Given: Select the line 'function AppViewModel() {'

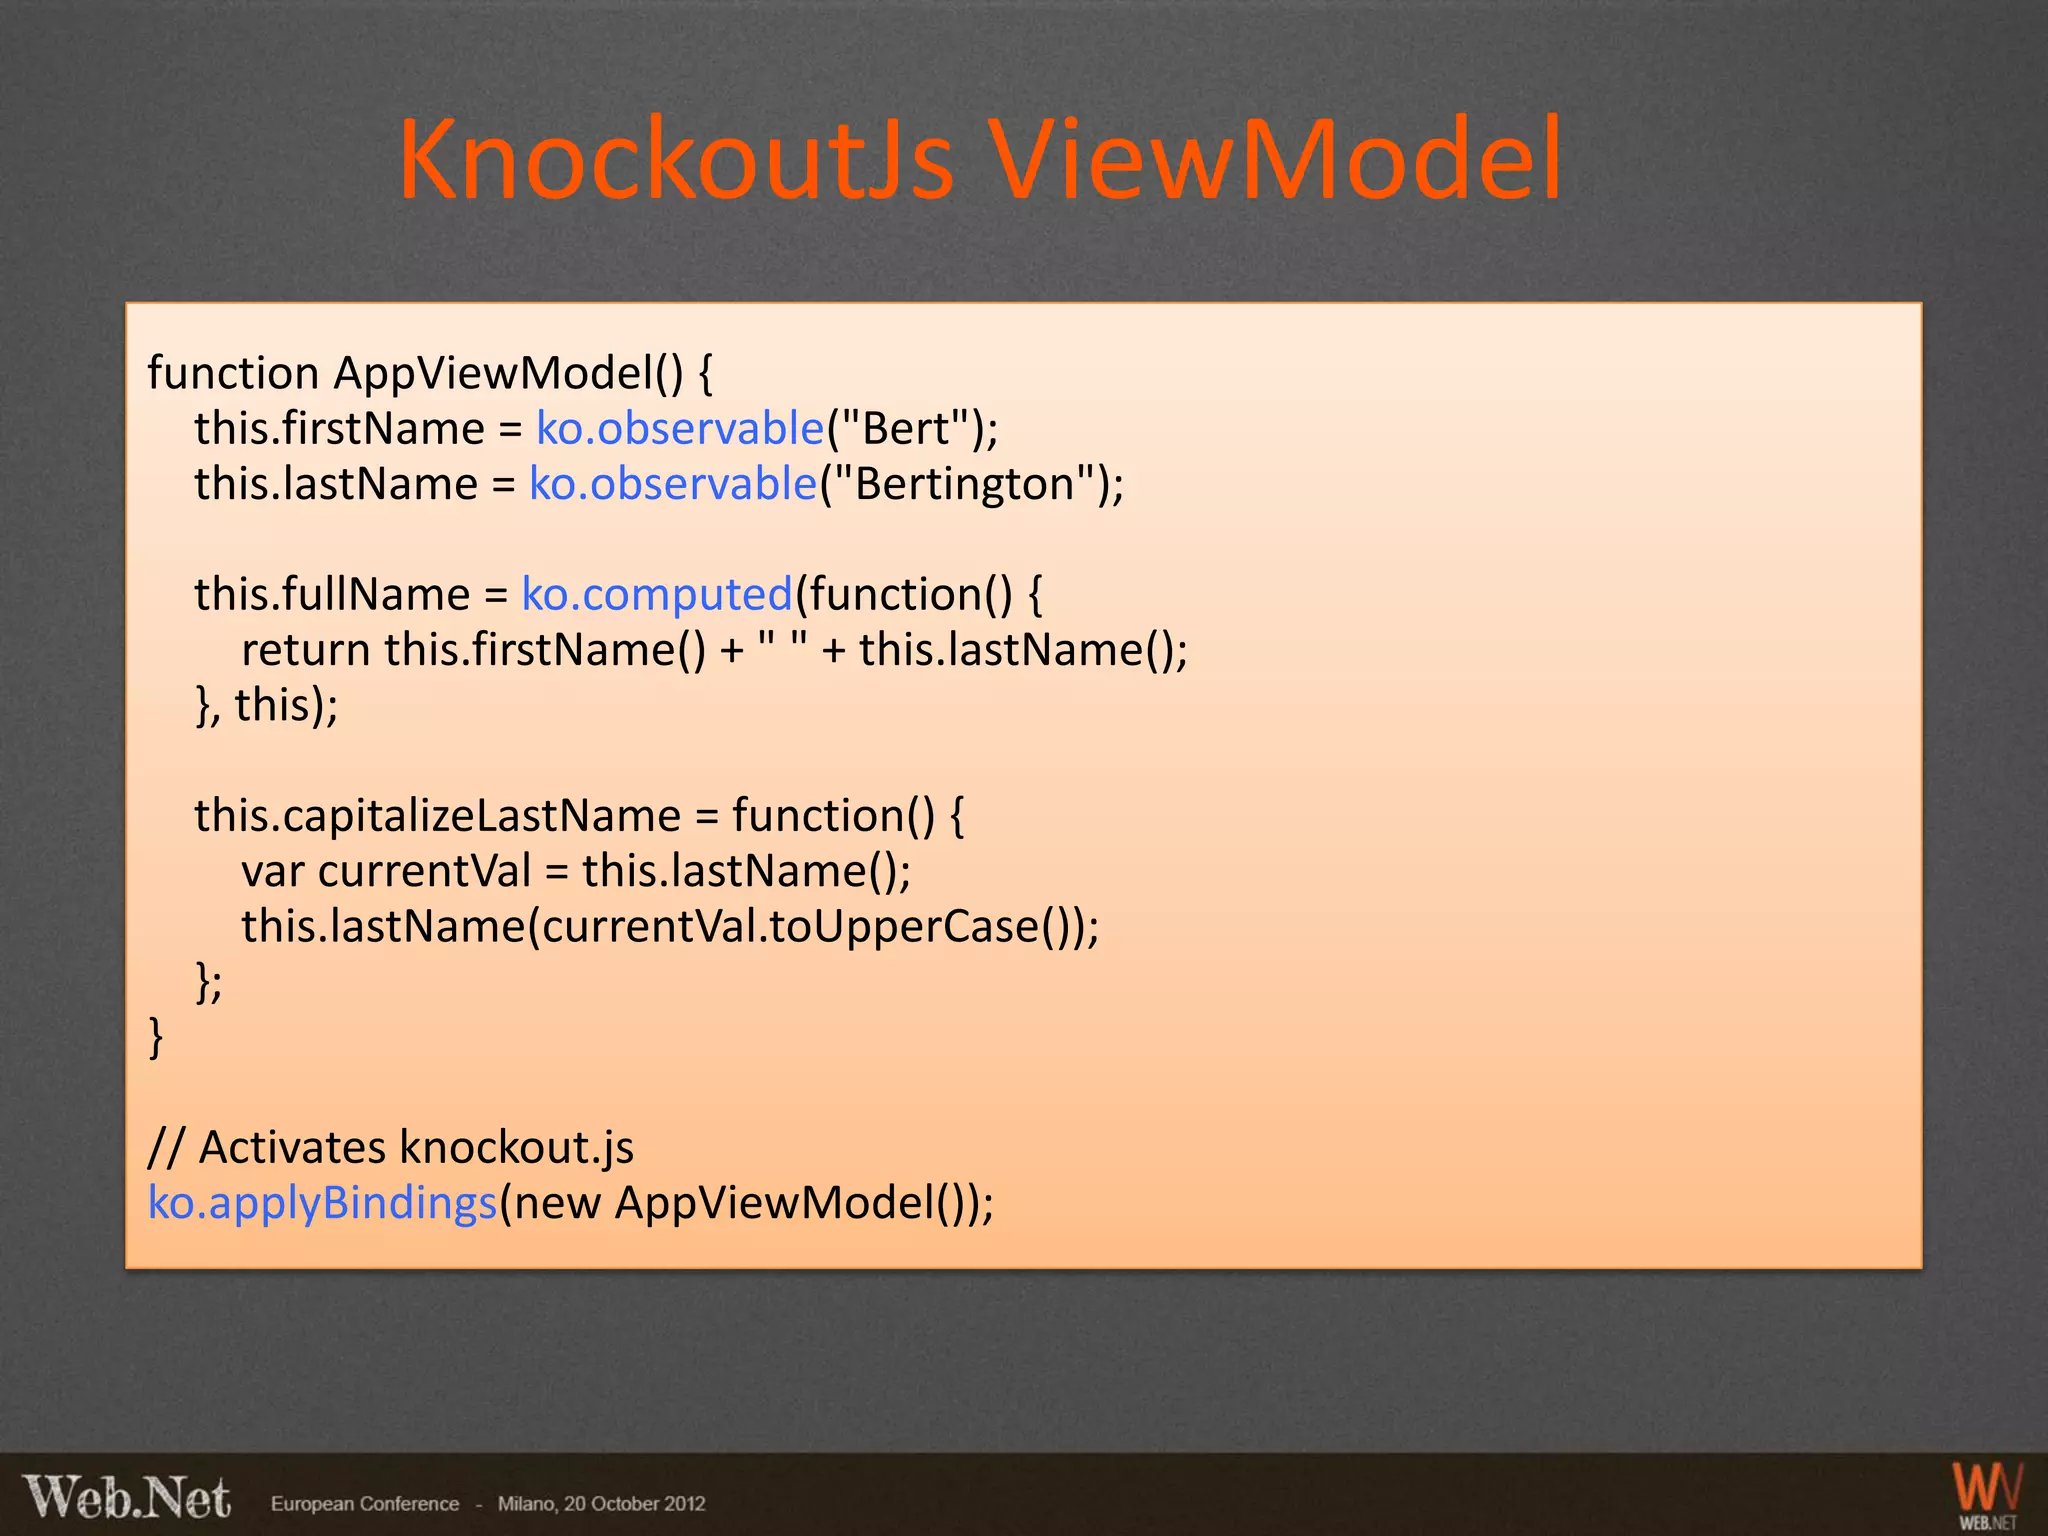Looking at the screenshot, I should (431, 373).
